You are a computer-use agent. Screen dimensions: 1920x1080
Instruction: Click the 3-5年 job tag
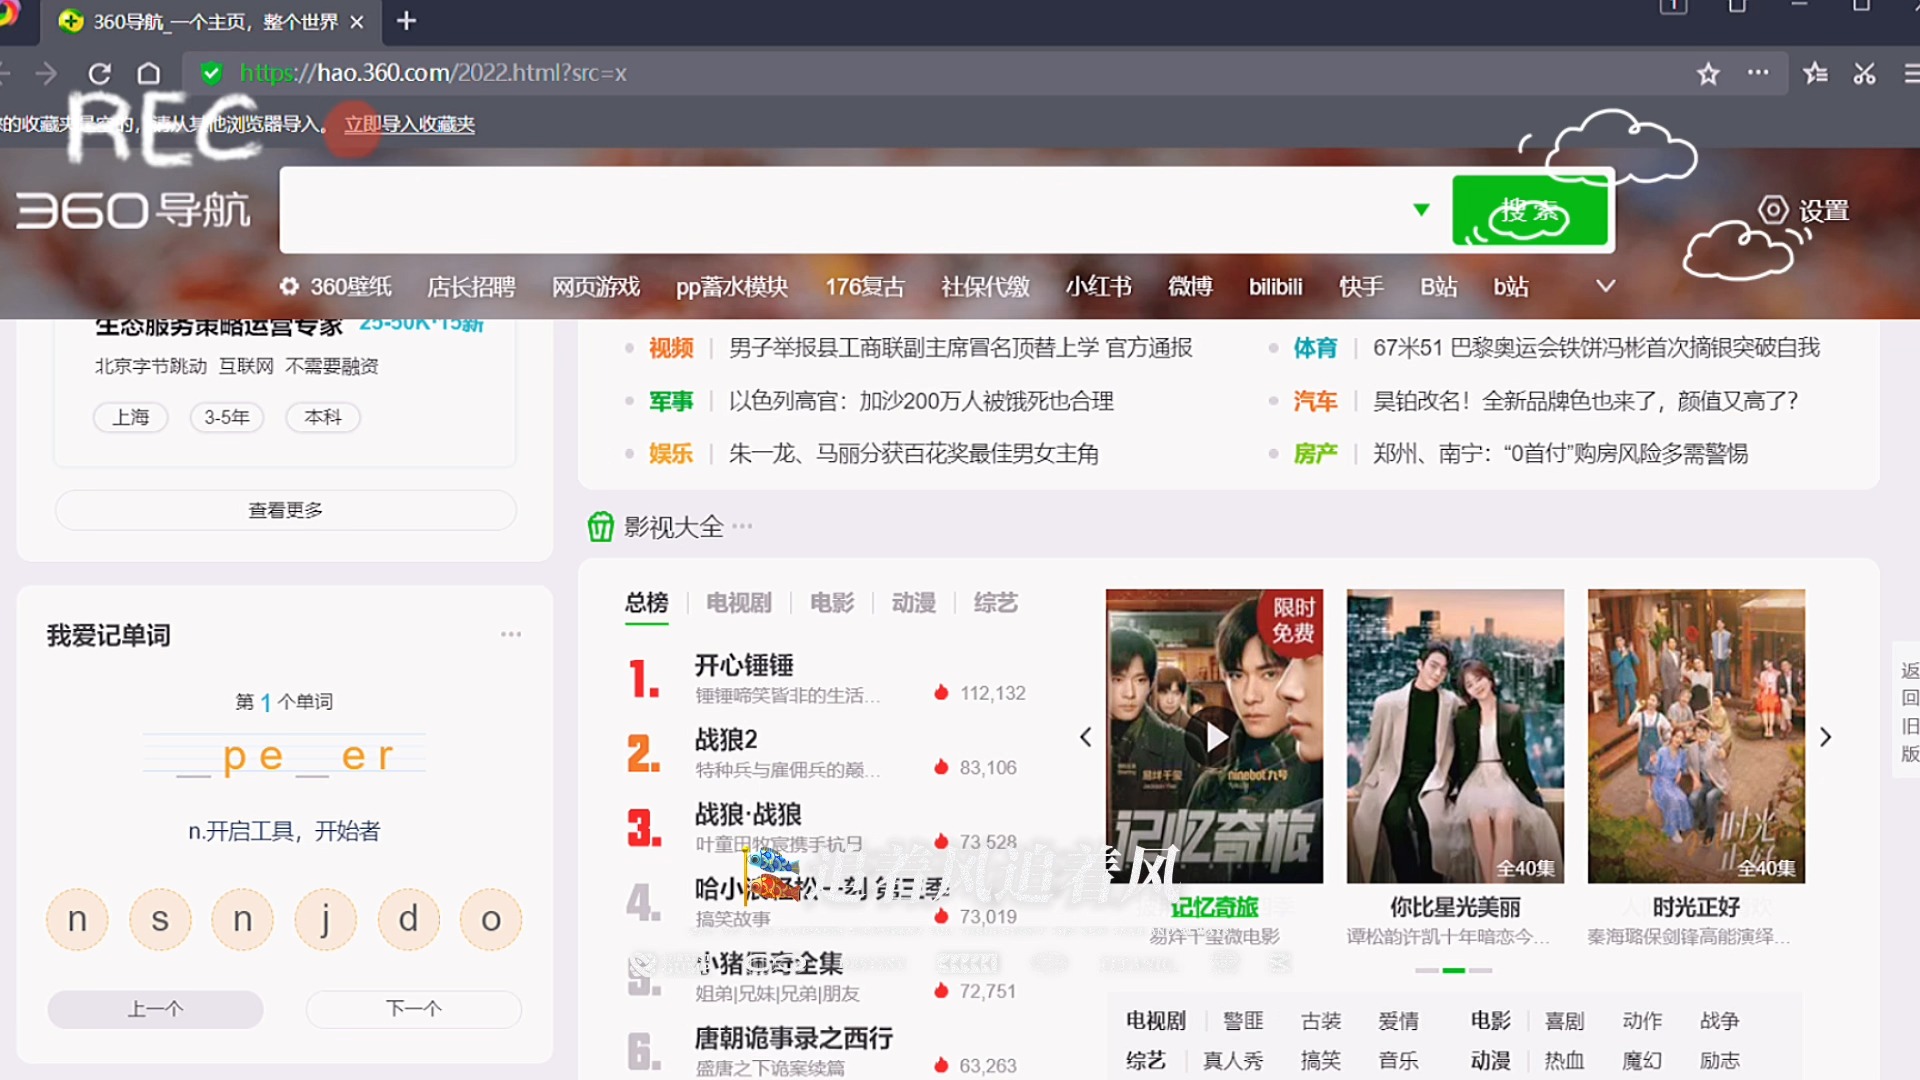(227, 417)
